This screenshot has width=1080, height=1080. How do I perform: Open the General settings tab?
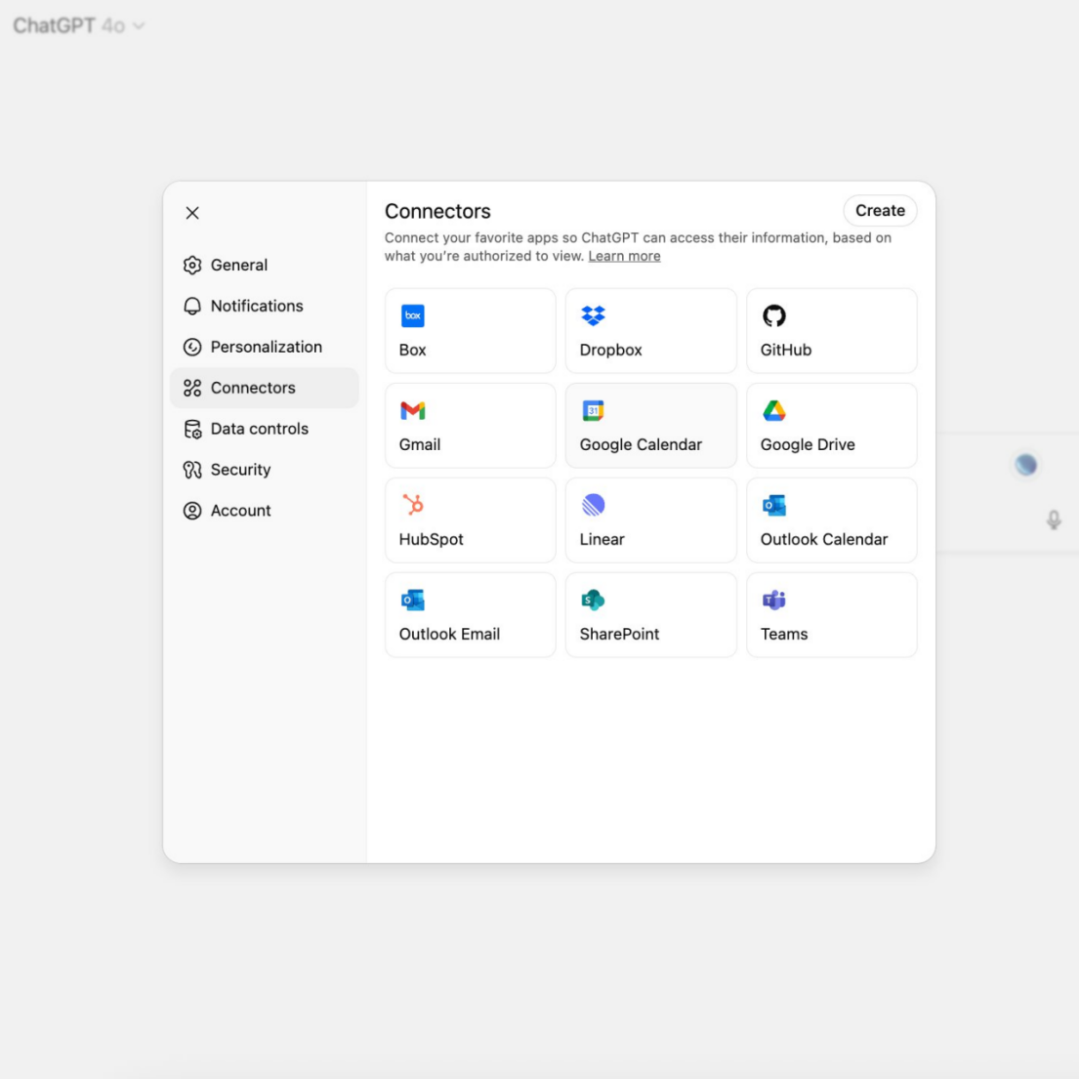(x=264, y=265)
